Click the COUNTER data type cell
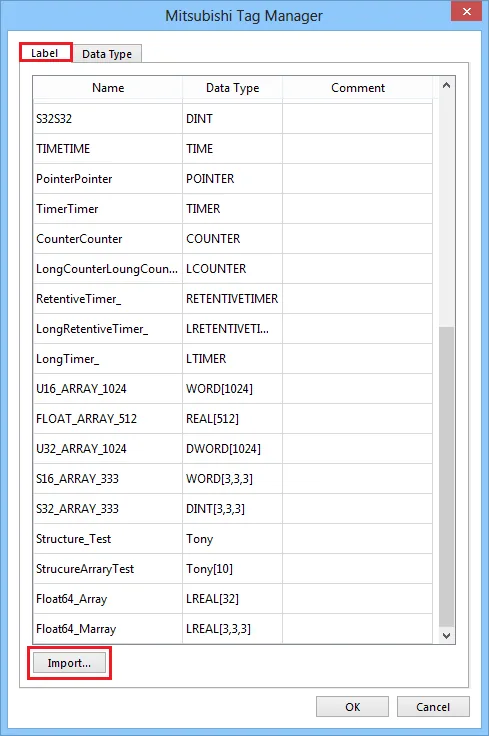This screenshot has height=736, width=489. tap(232, 239)
